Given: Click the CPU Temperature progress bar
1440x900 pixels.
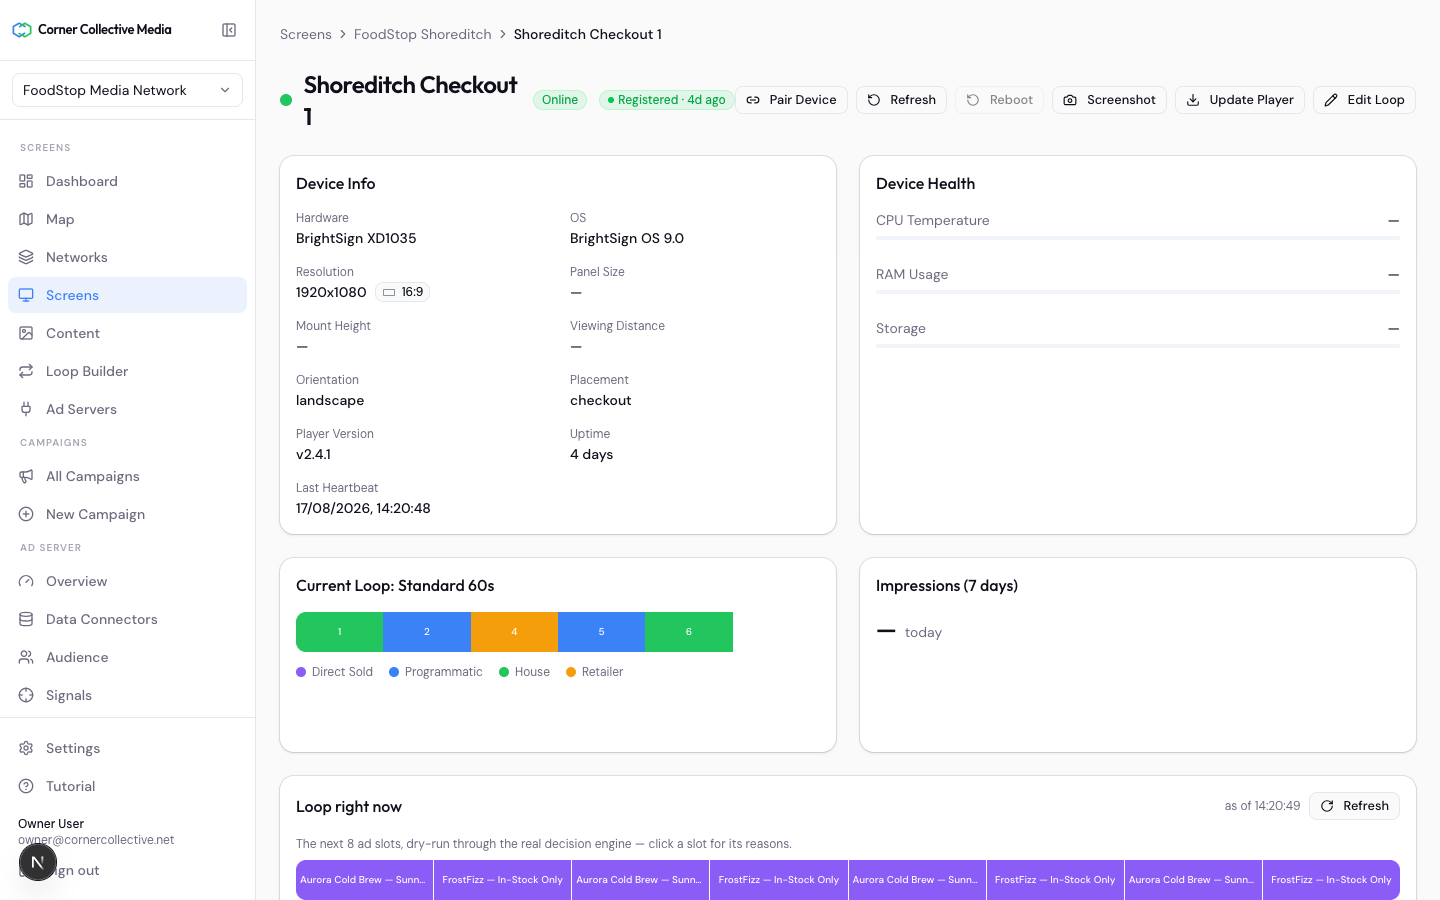Looking at the screenshot, I should 1138,238.
